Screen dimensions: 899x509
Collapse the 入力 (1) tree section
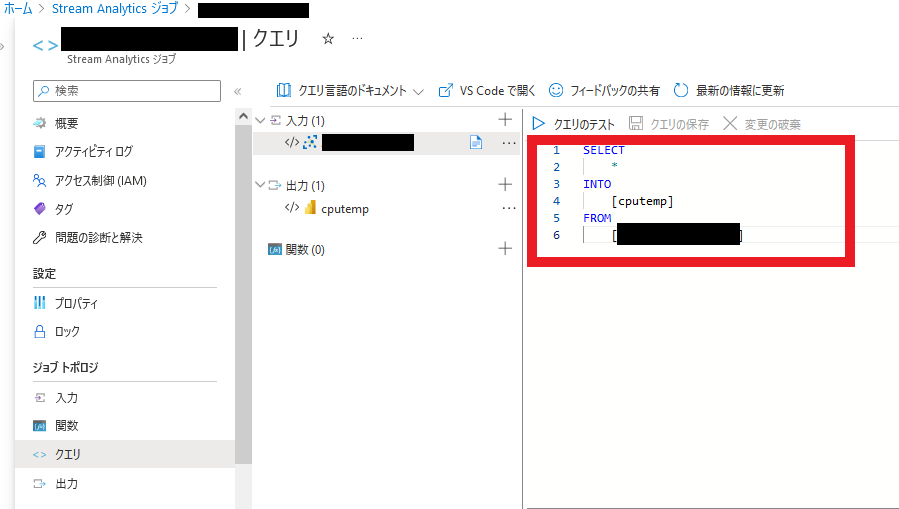[261, 120]
